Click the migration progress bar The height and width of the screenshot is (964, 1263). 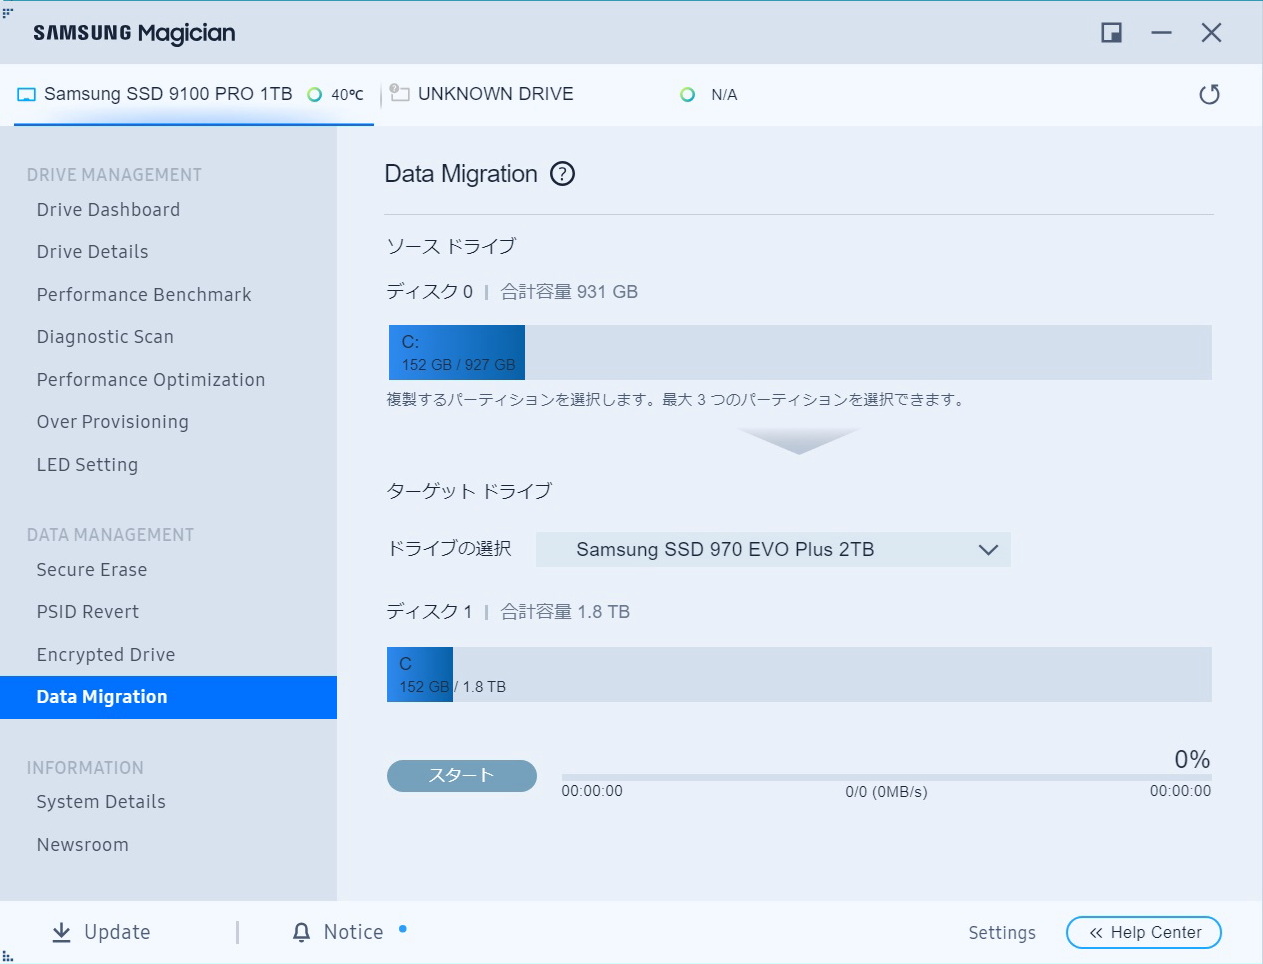(887, 777)
